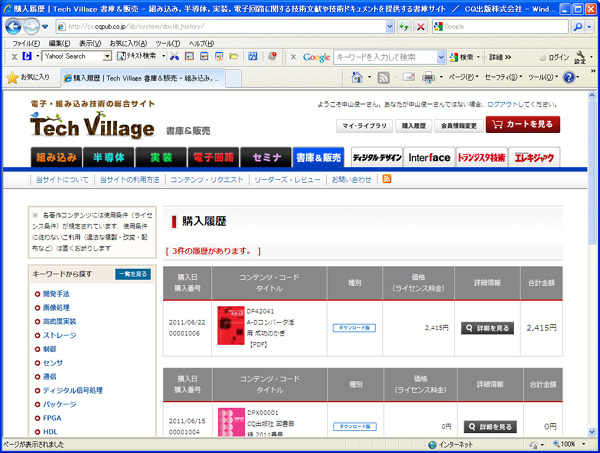Open the 画像処理 keyword link in sidebar
Screen dimensions: 600x453
click(57, 307)
